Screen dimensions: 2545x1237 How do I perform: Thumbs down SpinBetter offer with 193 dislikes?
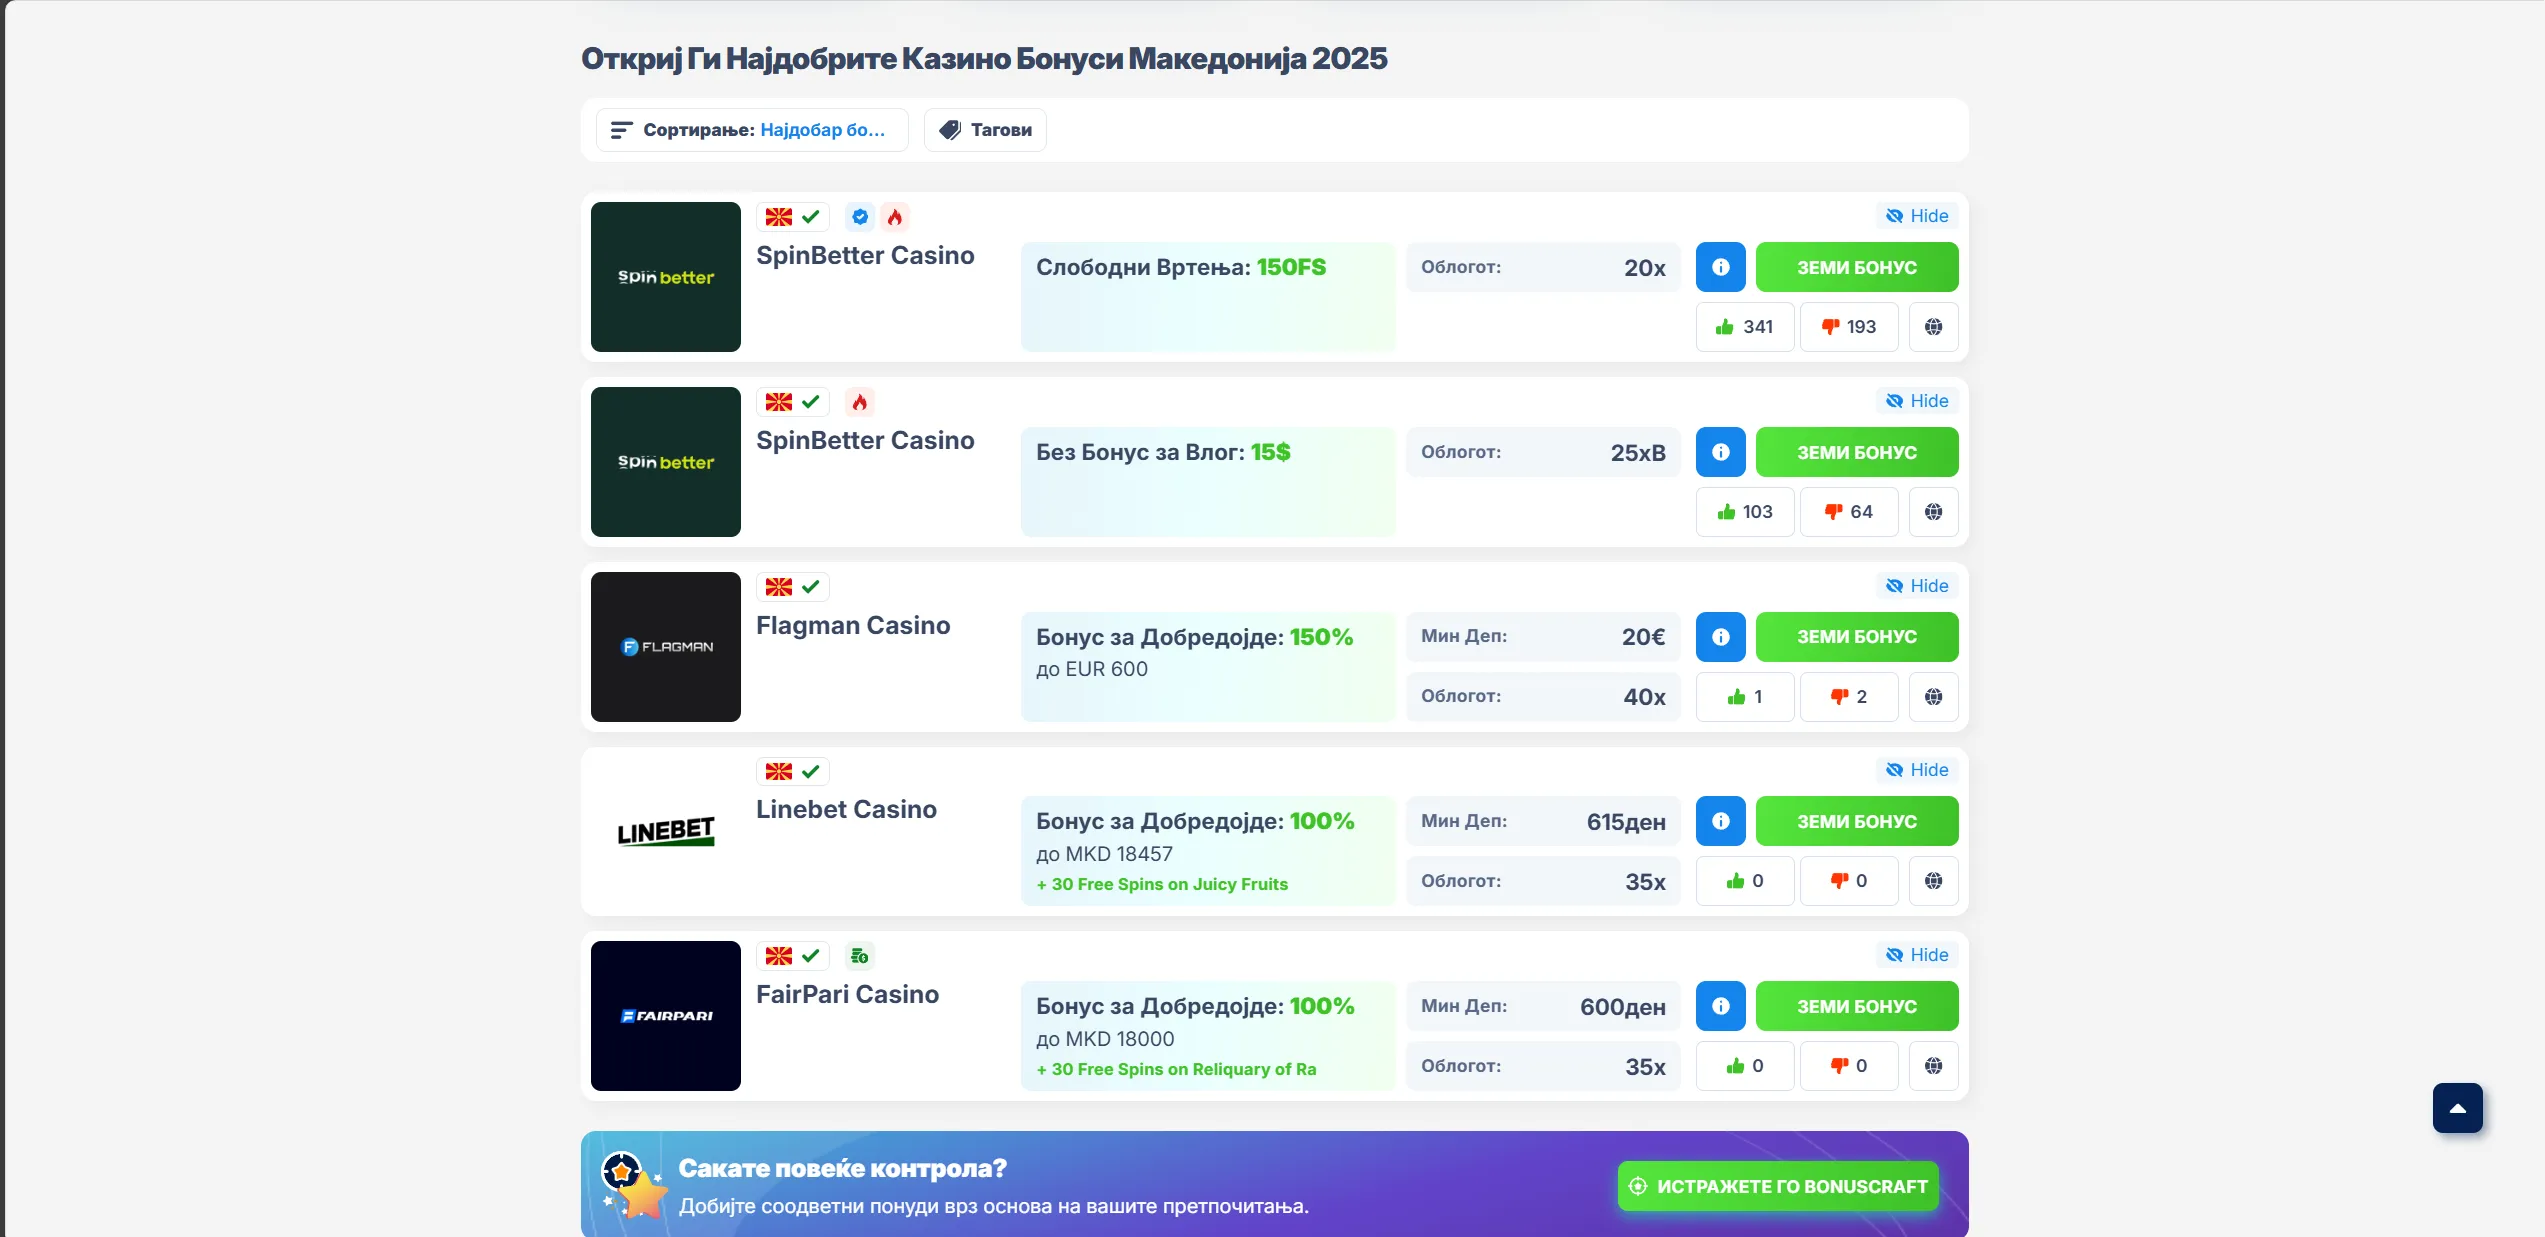click(x=1849, y=327)
